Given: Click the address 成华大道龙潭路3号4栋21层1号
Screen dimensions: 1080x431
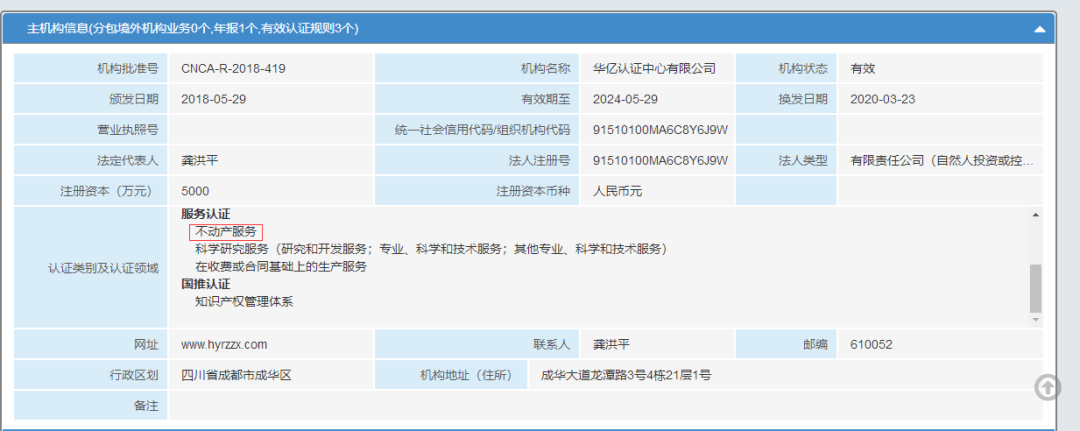Looking at the screenshot, I should [x=625, y=376].
